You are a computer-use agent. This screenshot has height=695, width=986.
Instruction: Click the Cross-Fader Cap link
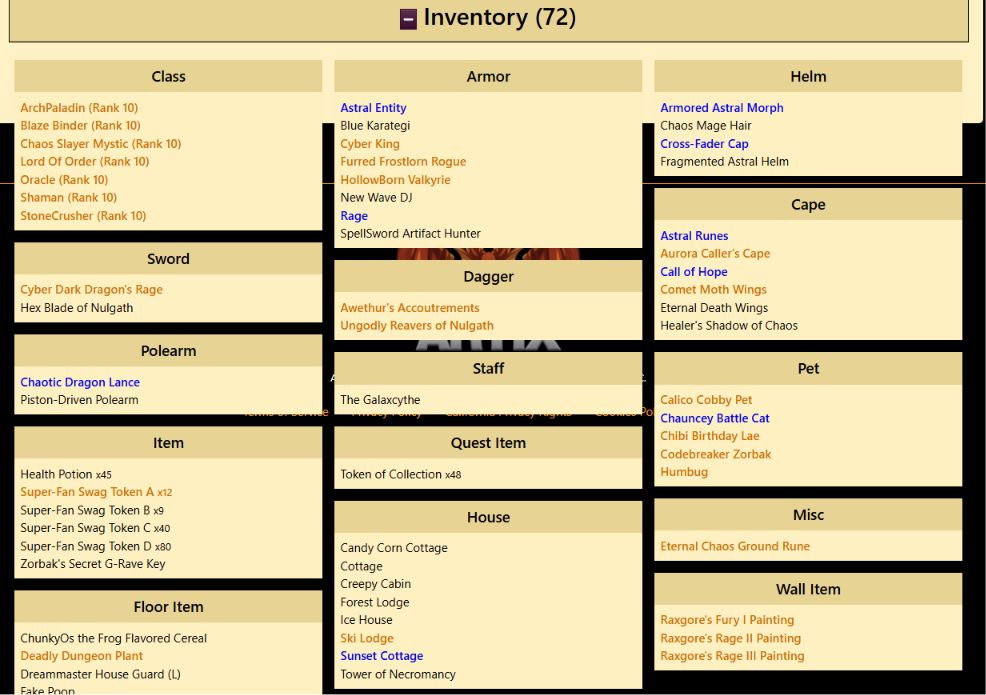704,144
